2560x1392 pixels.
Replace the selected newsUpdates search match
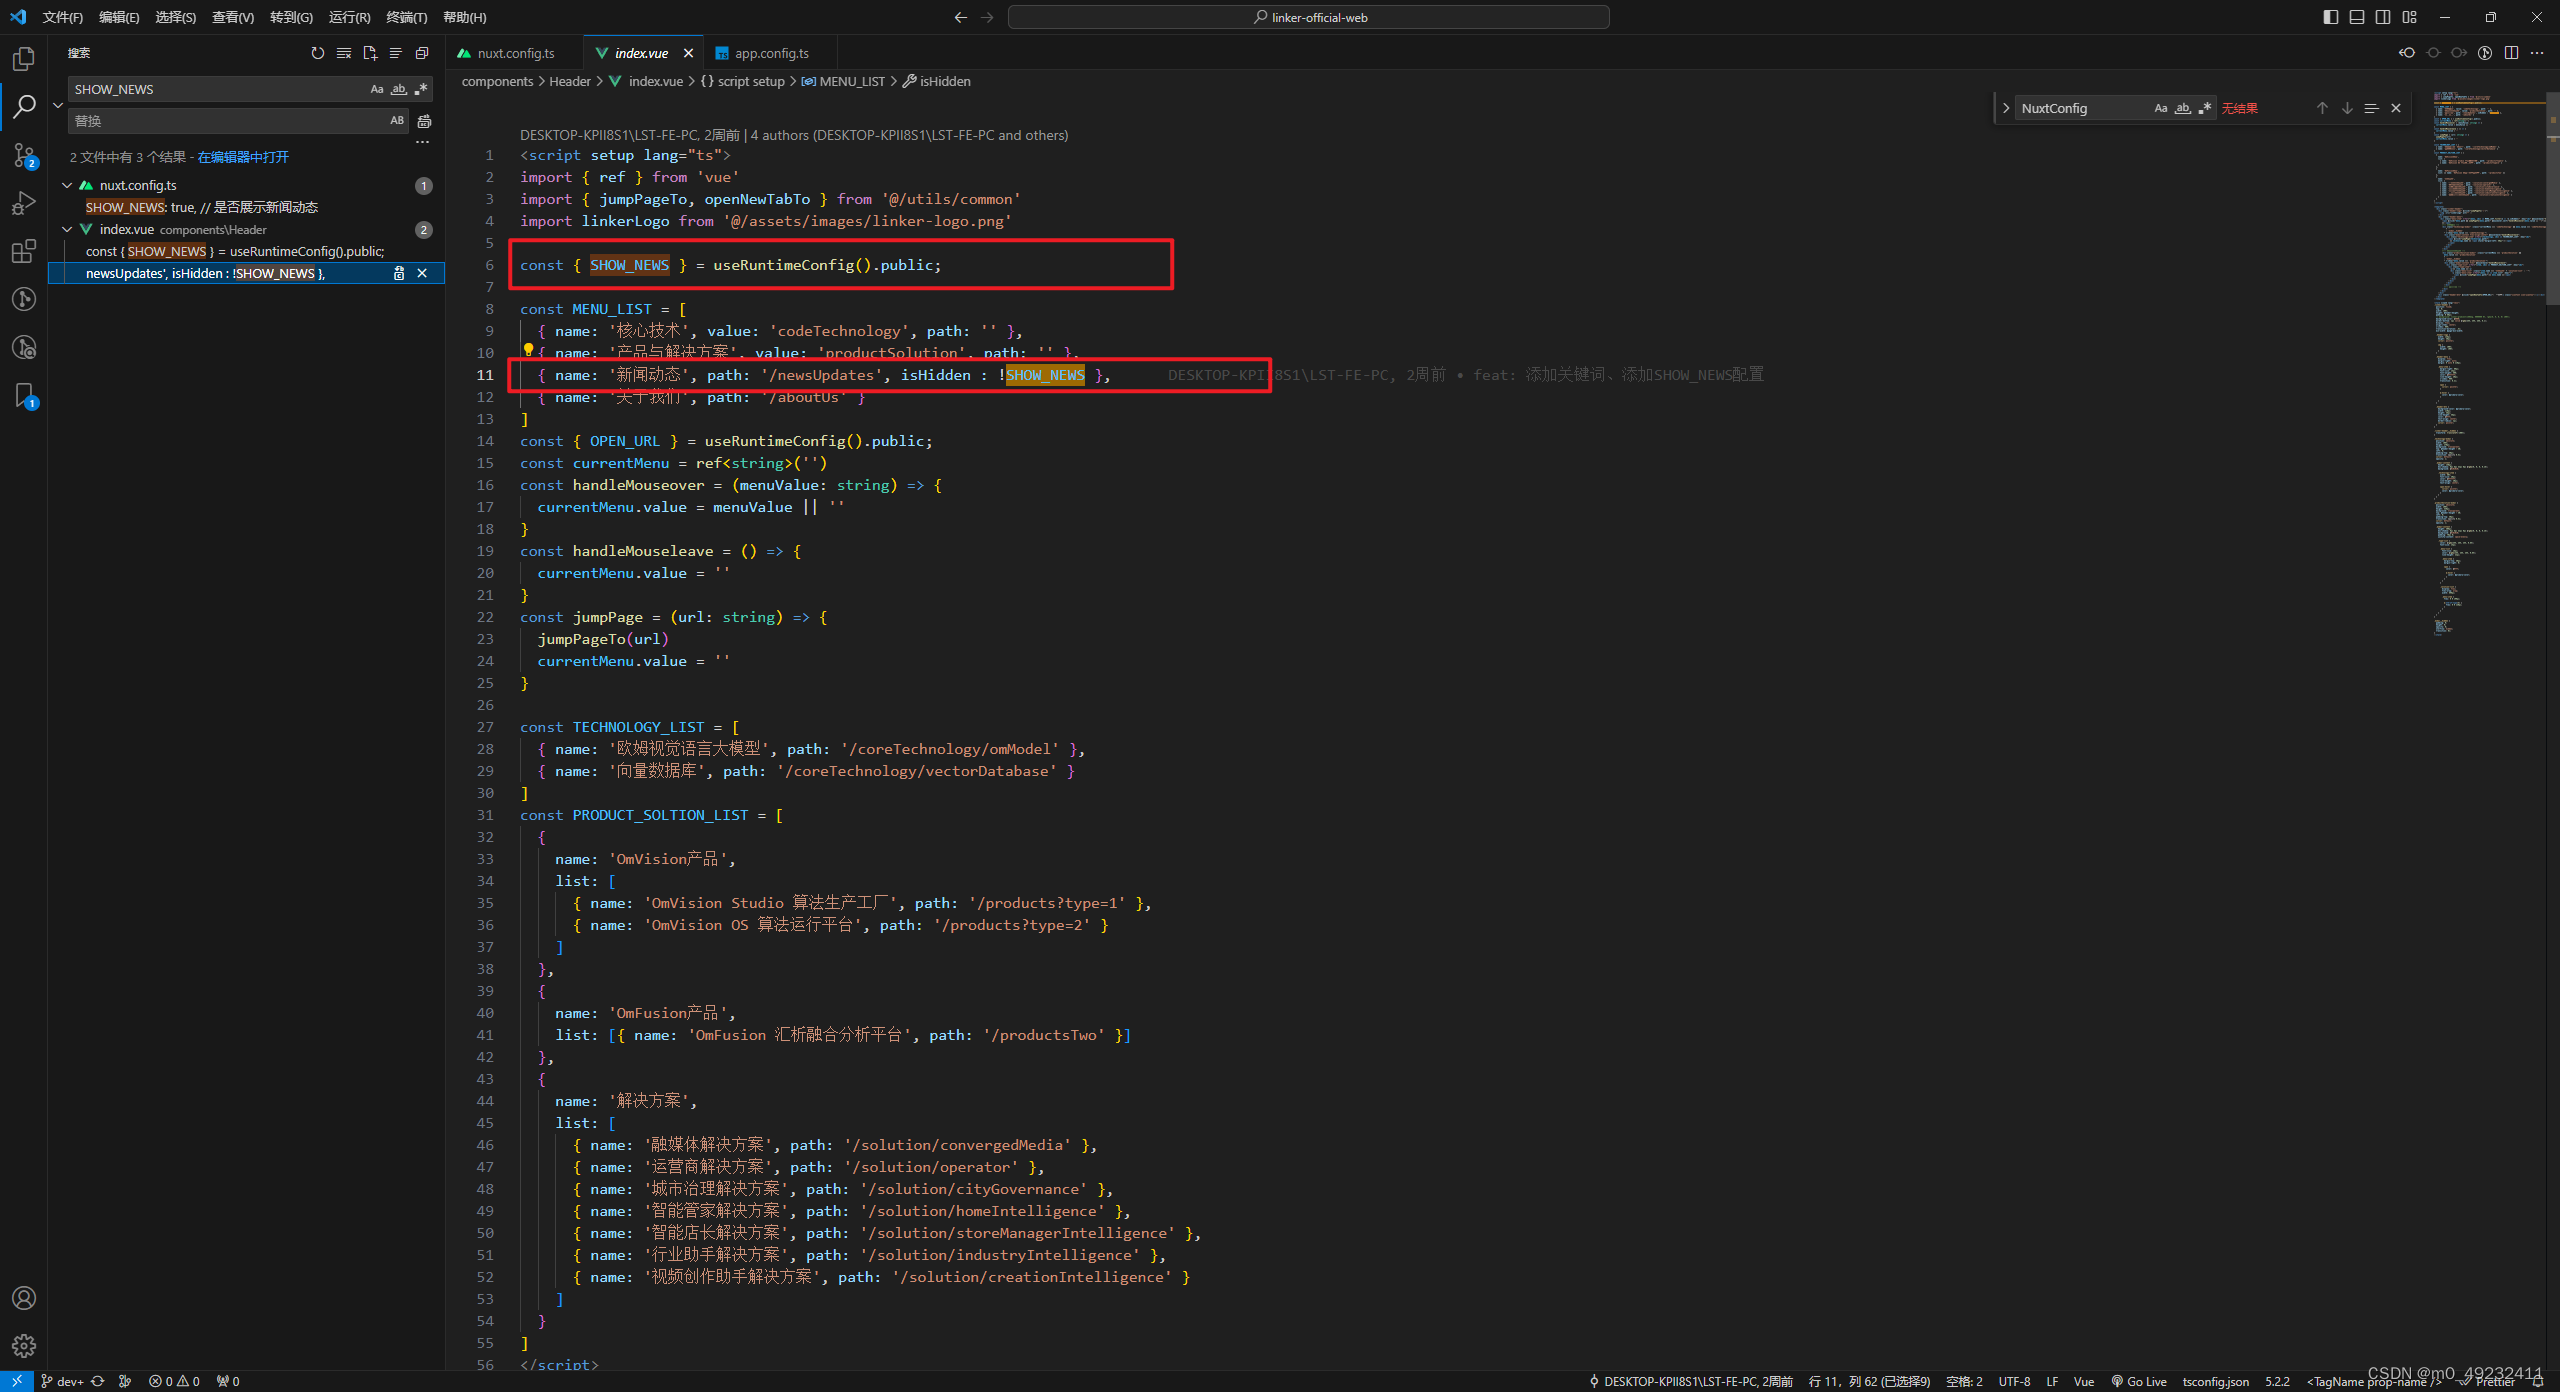pos(399,273)
